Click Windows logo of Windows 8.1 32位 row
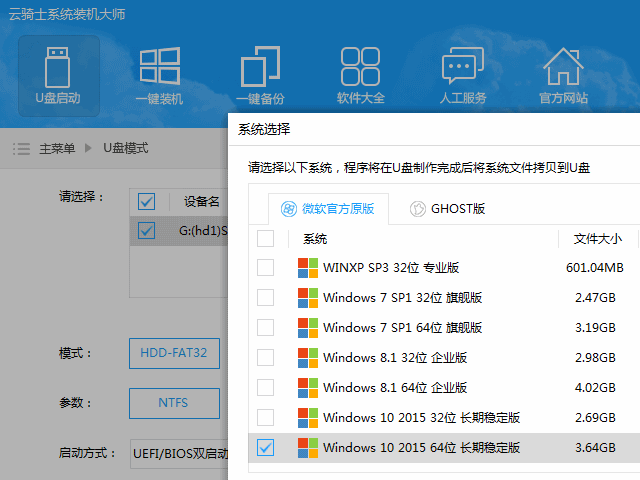The image size is (640, 480). (308, 358)
